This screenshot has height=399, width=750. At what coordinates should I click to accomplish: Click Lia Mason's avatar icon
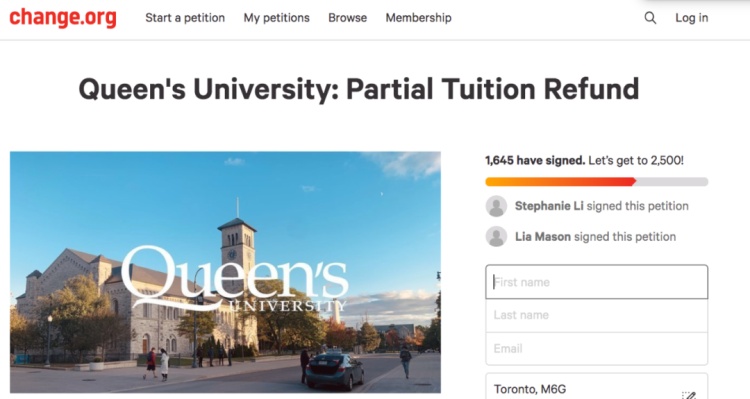[x=496, y=237]
